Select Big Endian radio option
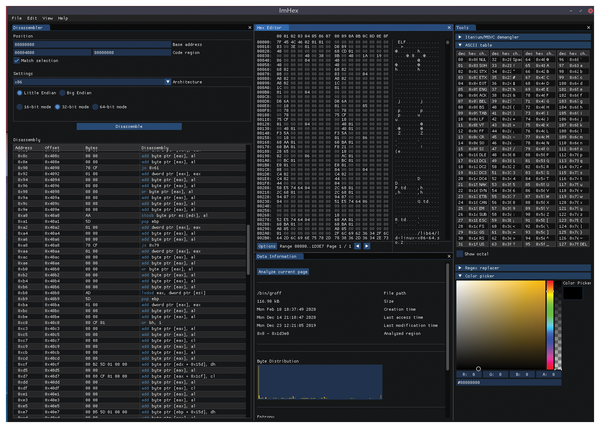This screenshot has height=428, width=600. (62, 93)
